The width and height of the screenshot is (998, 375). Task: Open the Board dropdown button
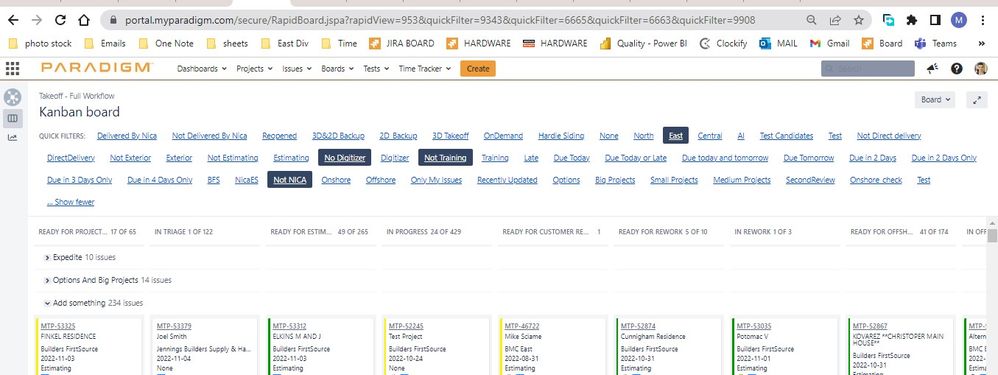click(x=936, y=100)
